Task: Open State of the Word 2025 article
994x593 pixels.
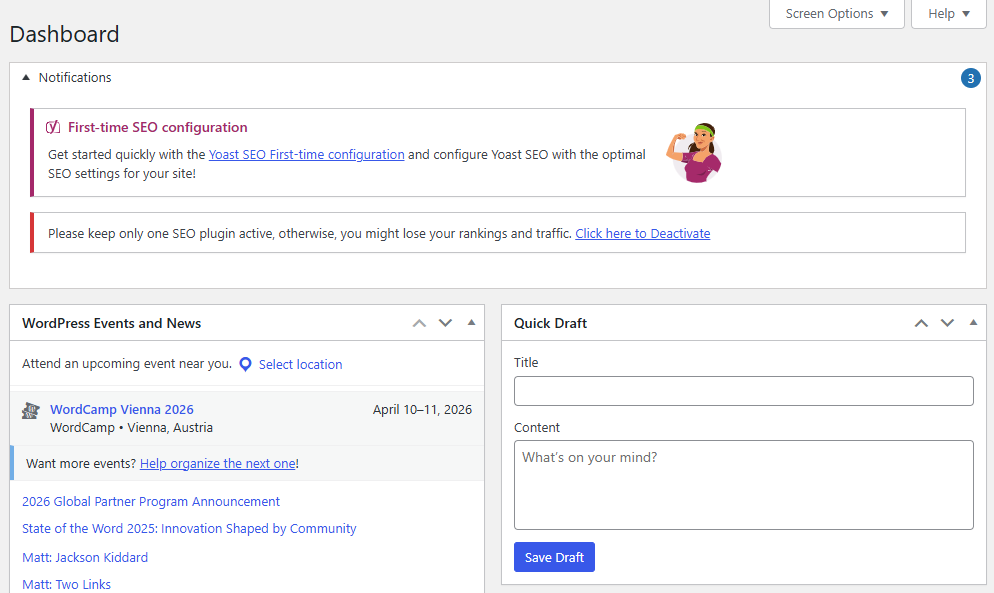Action: click(x=188, y=528)
